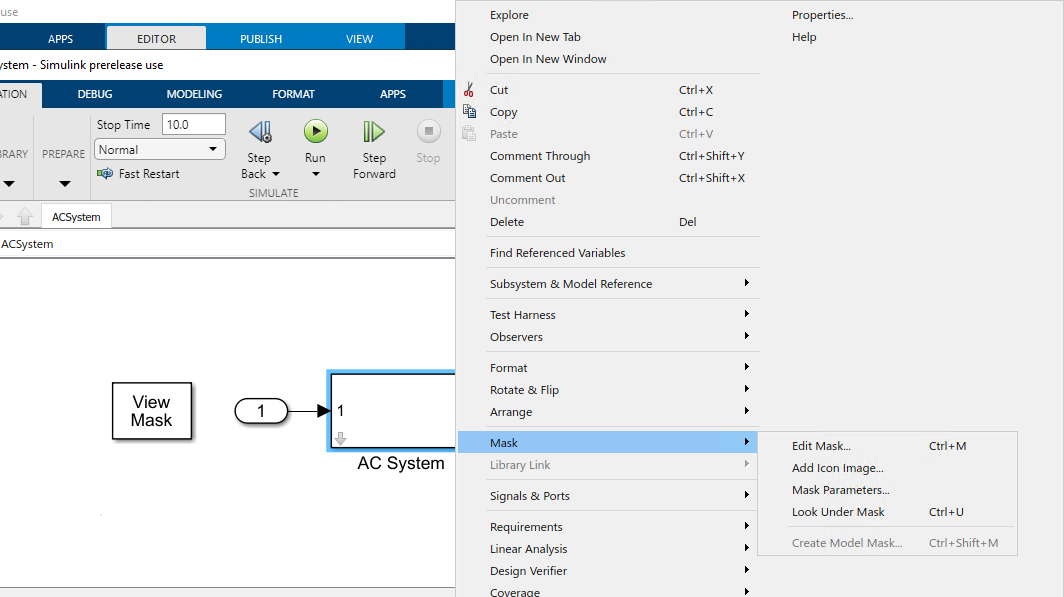This screenshot has height=597, width=1064.
Task: Open the Normal simulation mode dropdown
Action: click(160, 150)
